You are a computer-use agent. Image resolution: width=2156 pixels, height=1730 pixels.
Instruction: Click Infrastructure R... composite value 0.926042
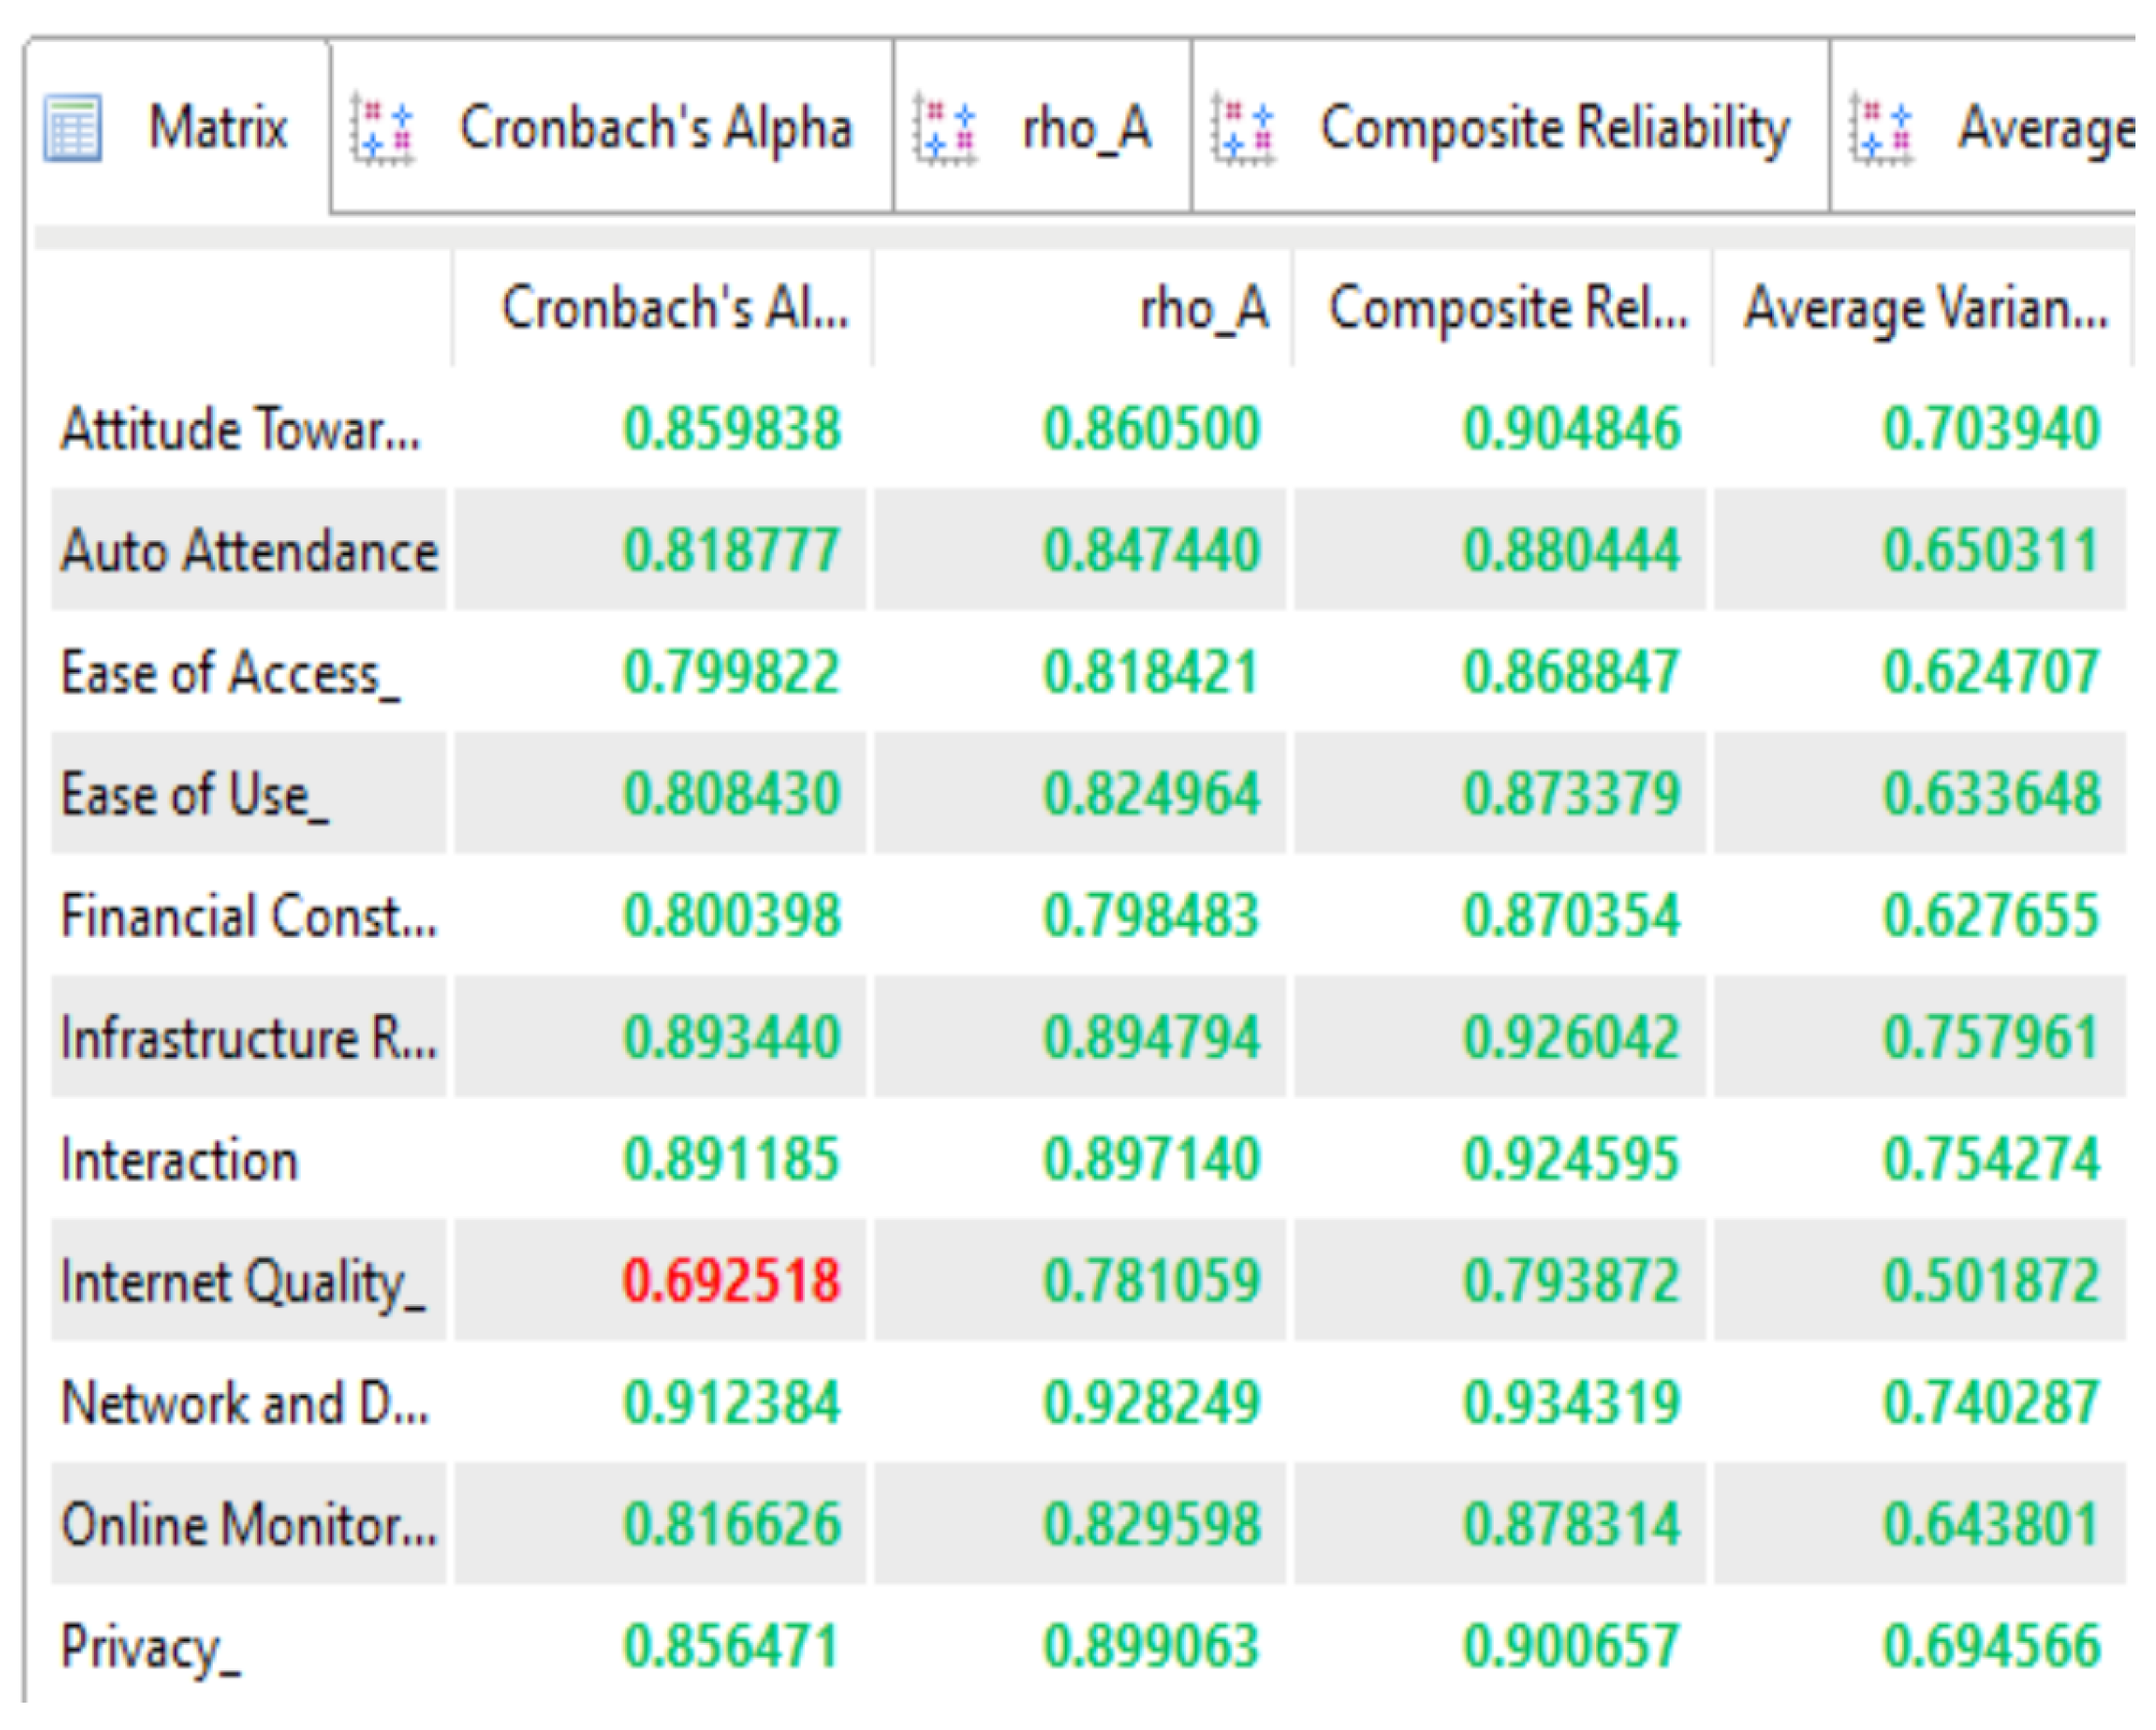pyautogui.click(x=1571, y=1038)
